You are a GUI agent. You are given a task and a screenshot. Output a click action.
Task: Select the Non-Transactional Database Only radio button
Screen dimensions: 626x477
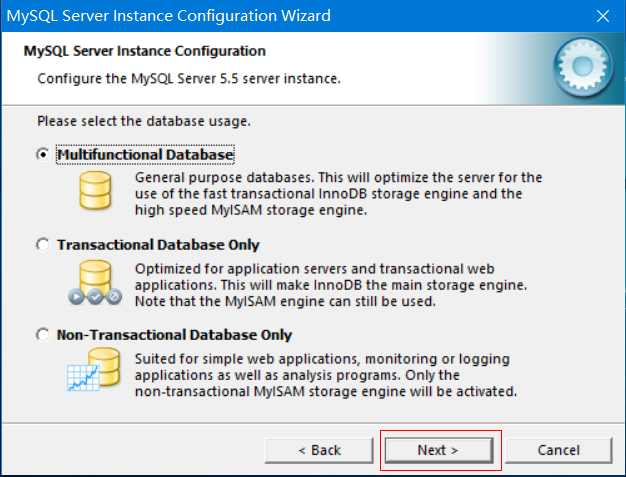click(x=43, y=334)
